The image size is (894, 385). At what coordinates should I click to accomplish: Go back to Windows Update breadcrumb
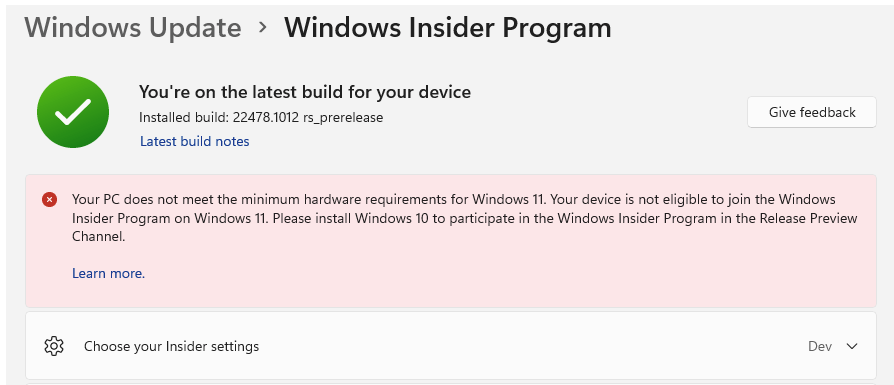(133, 27)
